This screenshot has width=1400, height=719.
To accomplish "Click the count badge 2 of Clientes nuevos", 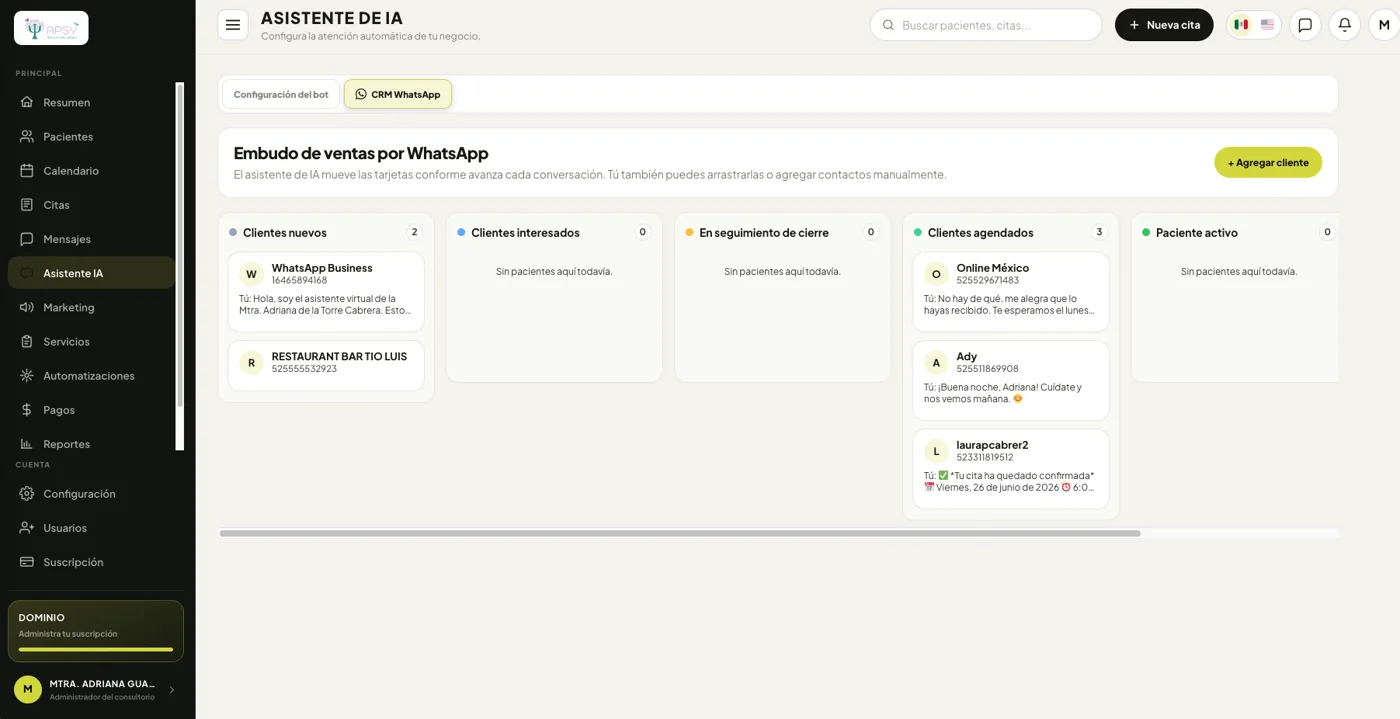I will click(414, 232).
